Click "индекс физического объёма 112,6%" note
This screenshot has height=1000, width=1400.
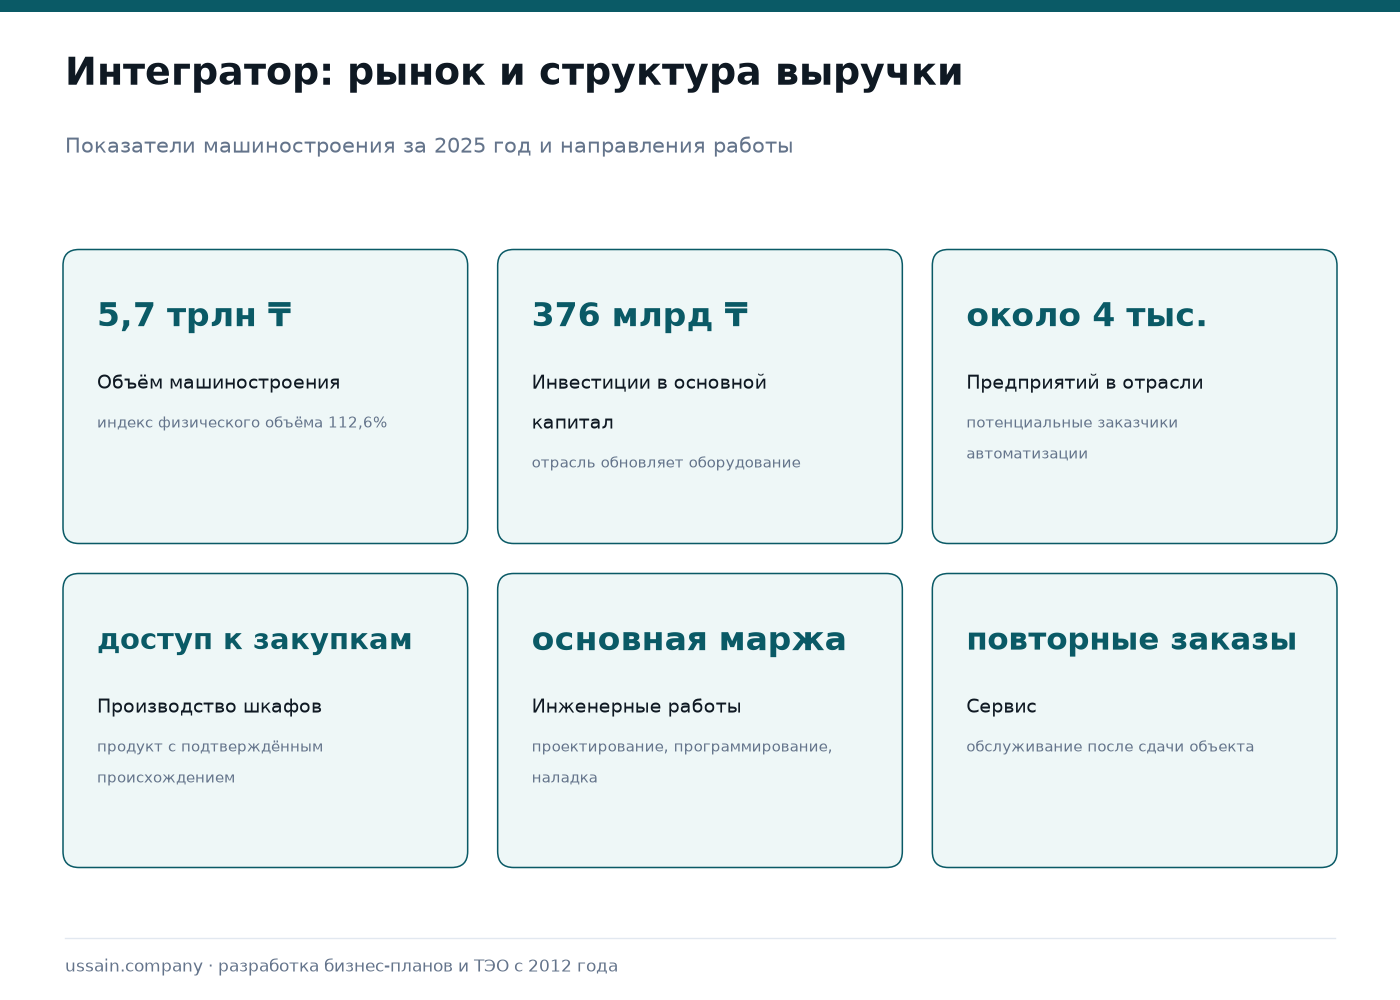click(242, 422)
